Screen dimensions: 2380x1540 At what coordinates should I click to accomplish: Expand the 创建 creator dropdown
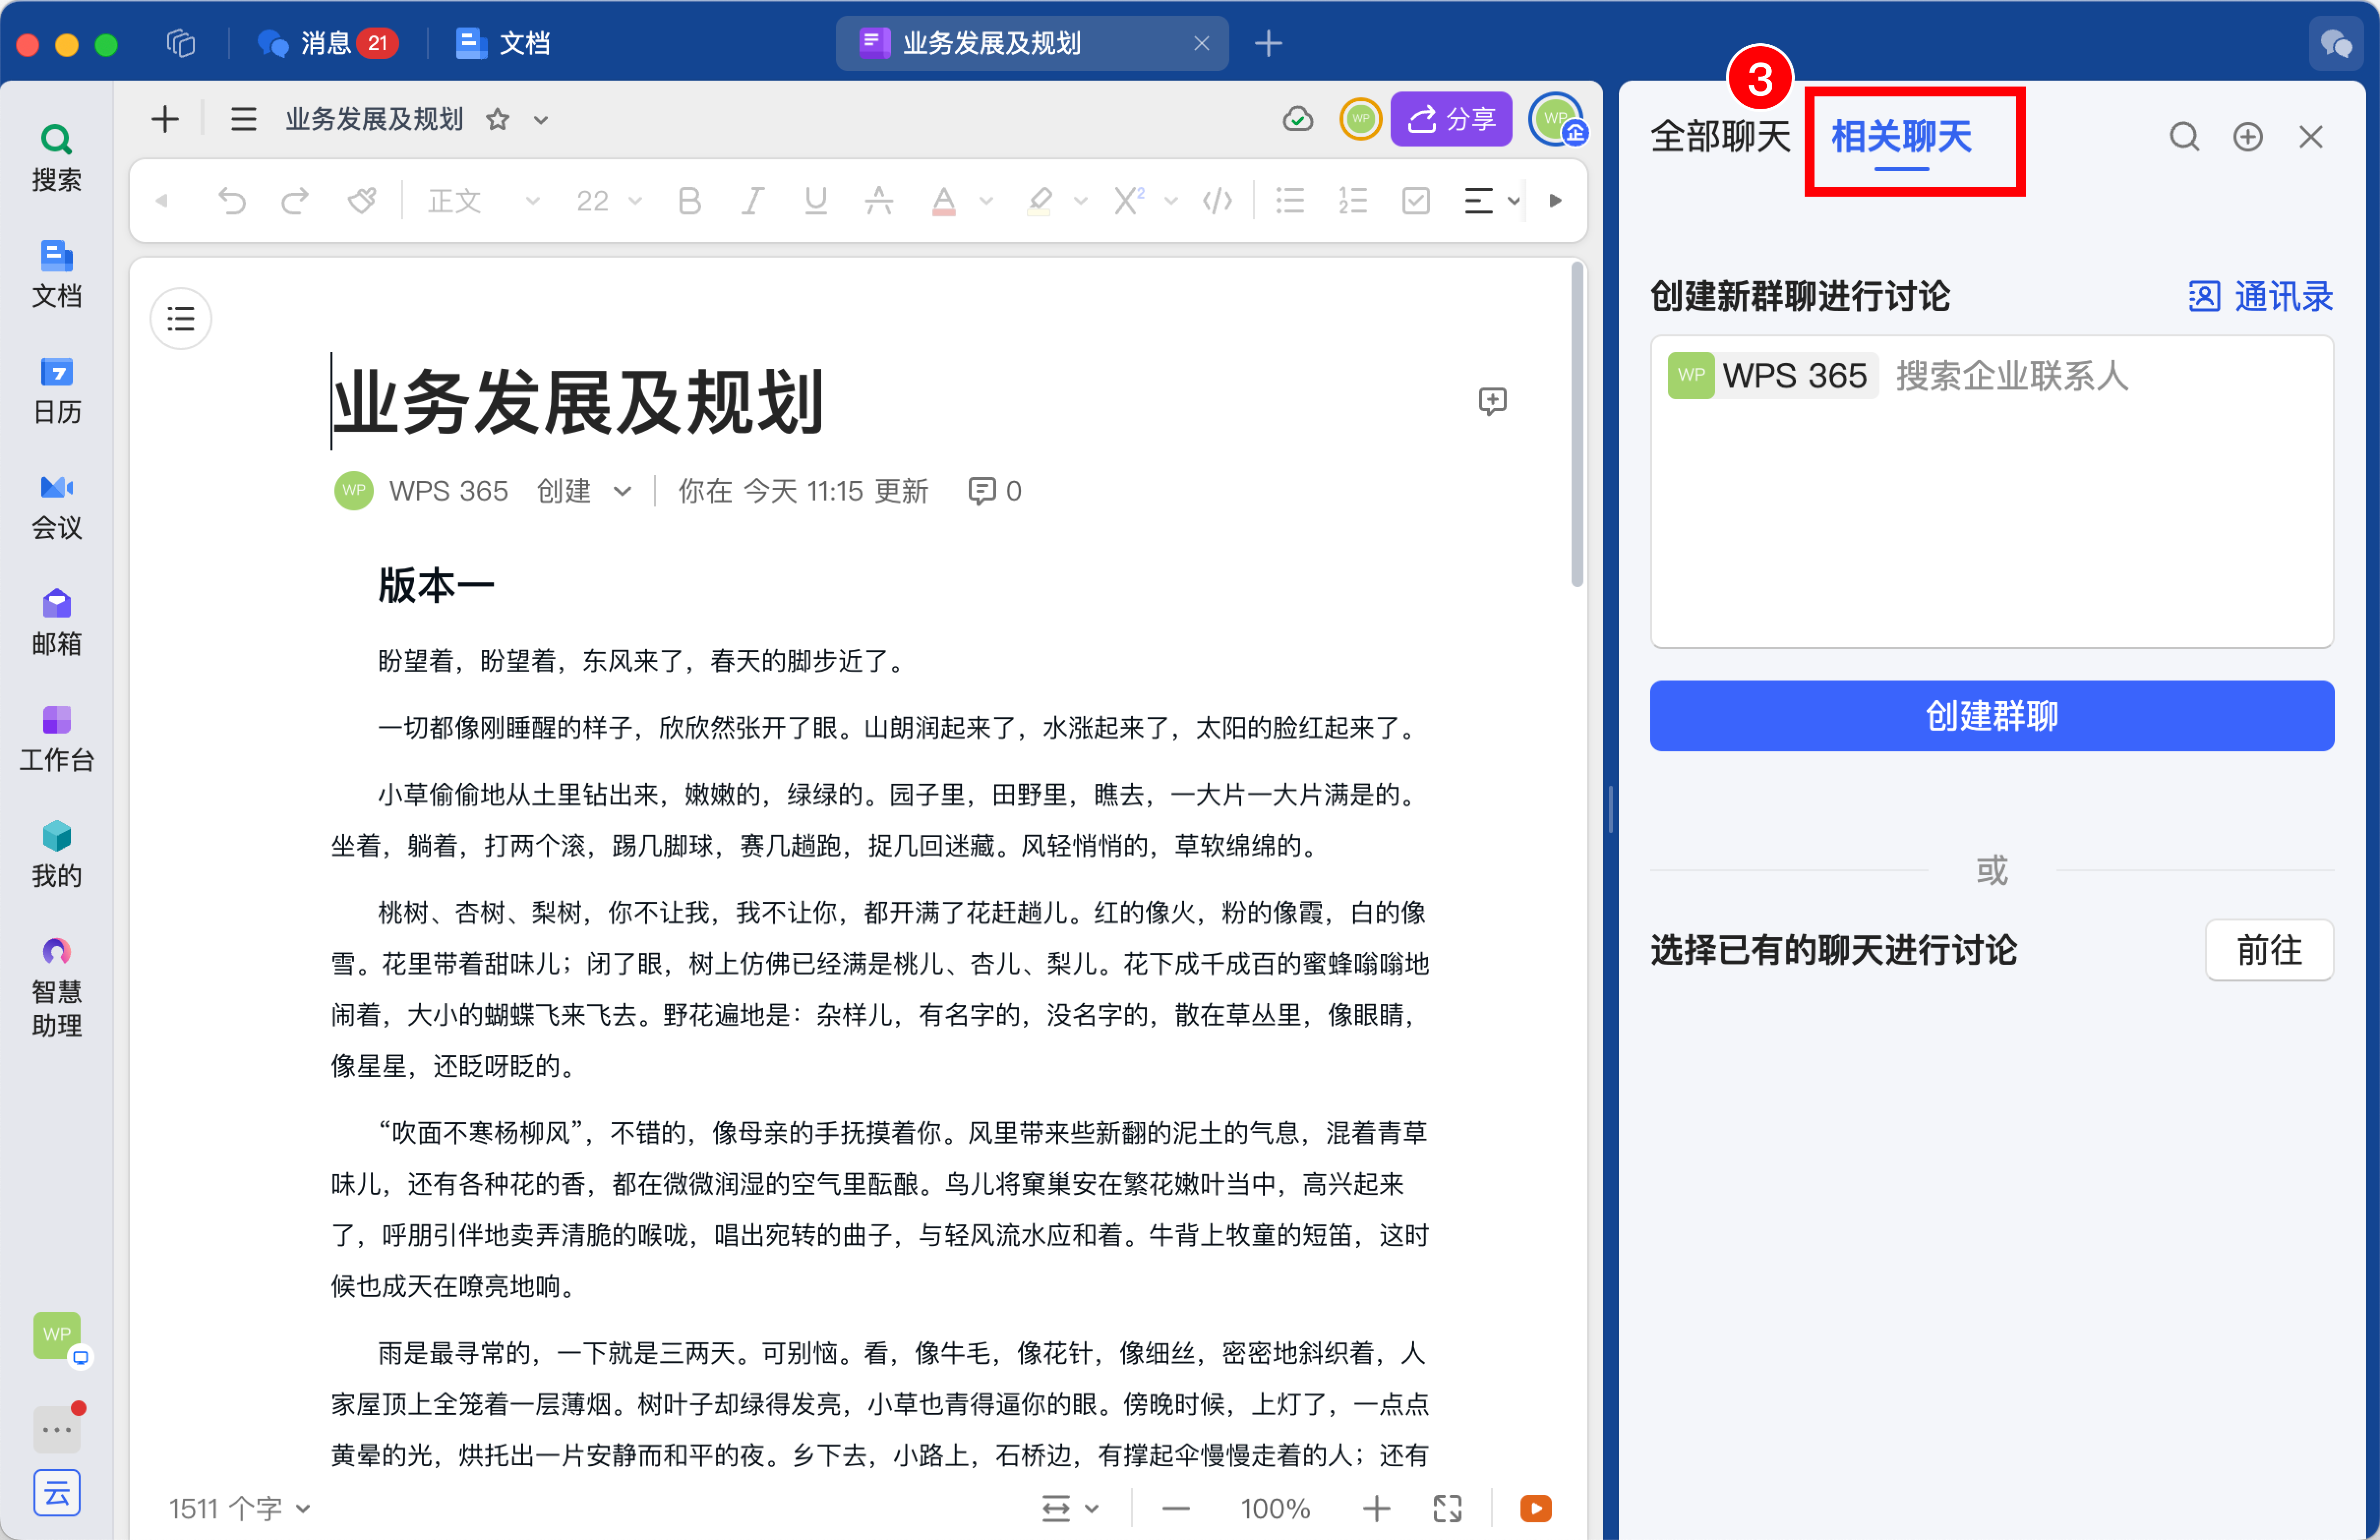(622, 491)
